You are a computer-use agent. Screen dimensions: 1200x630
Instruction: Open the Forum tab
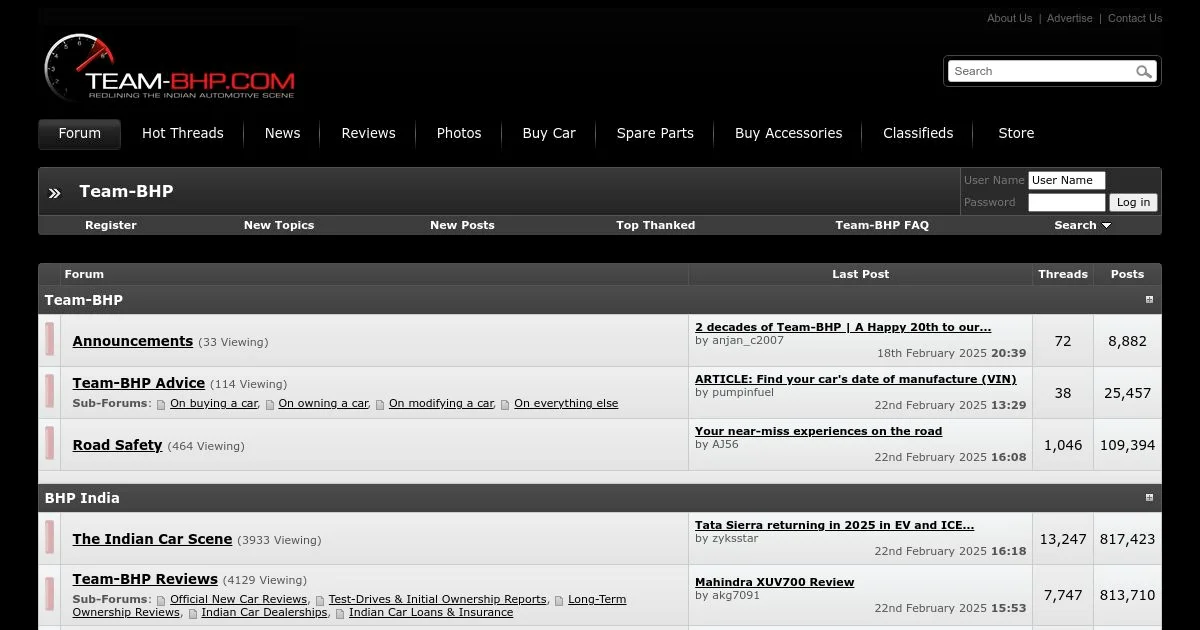click(x=80, y=134)
